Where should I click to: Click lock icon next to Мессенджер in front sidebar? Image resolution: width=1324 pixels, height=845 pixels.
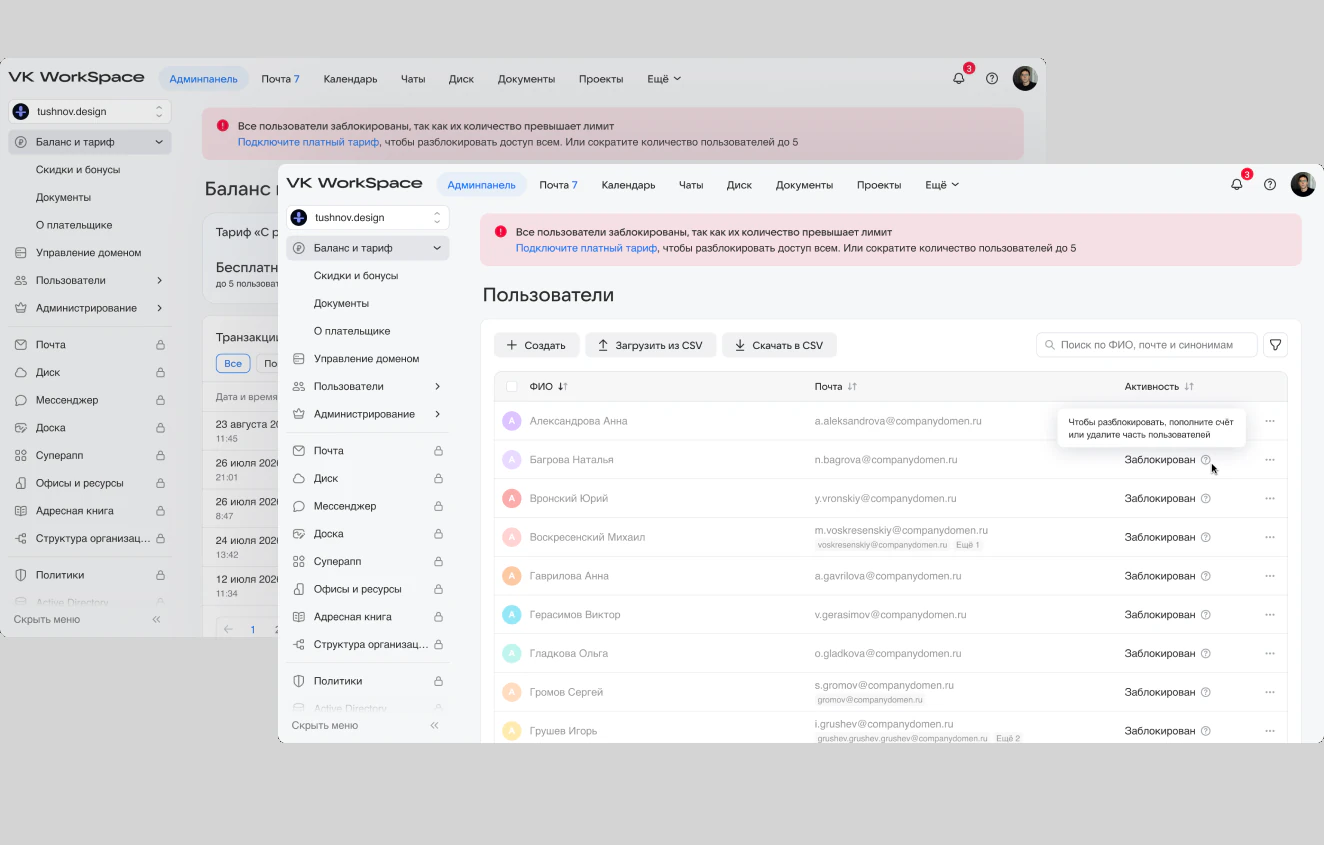[438, 506]
